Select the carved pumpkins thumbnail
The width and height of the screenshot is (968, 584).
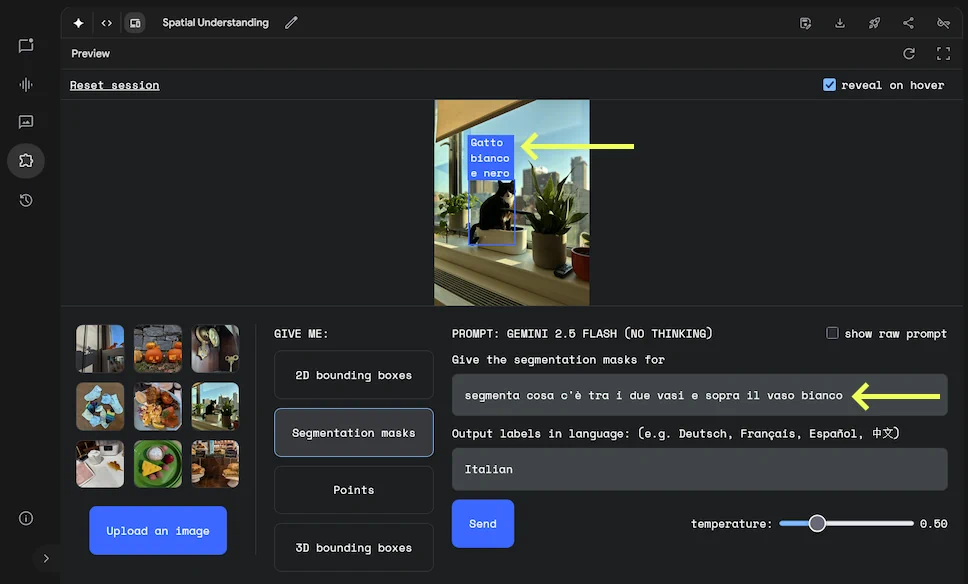tap(158, 349)
